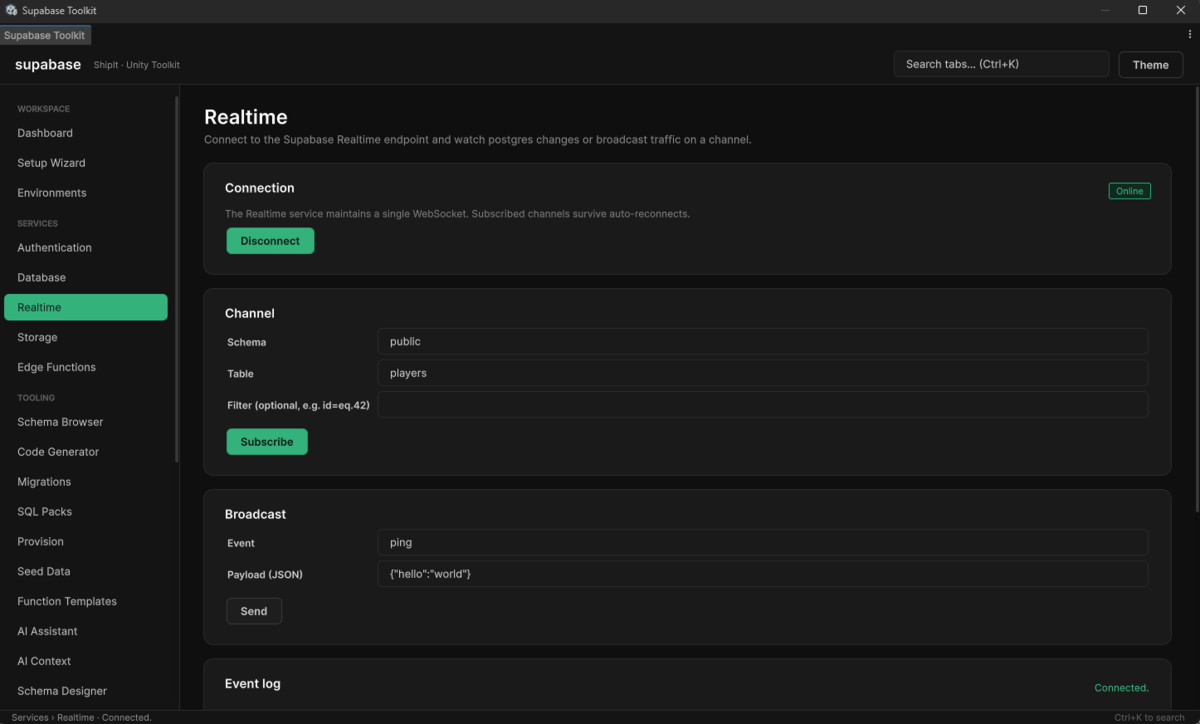Image resolution: width=1200 pixels, height=724 pixels.
Task: Click the Search tabs field
Action: (x=1001, y=64)
